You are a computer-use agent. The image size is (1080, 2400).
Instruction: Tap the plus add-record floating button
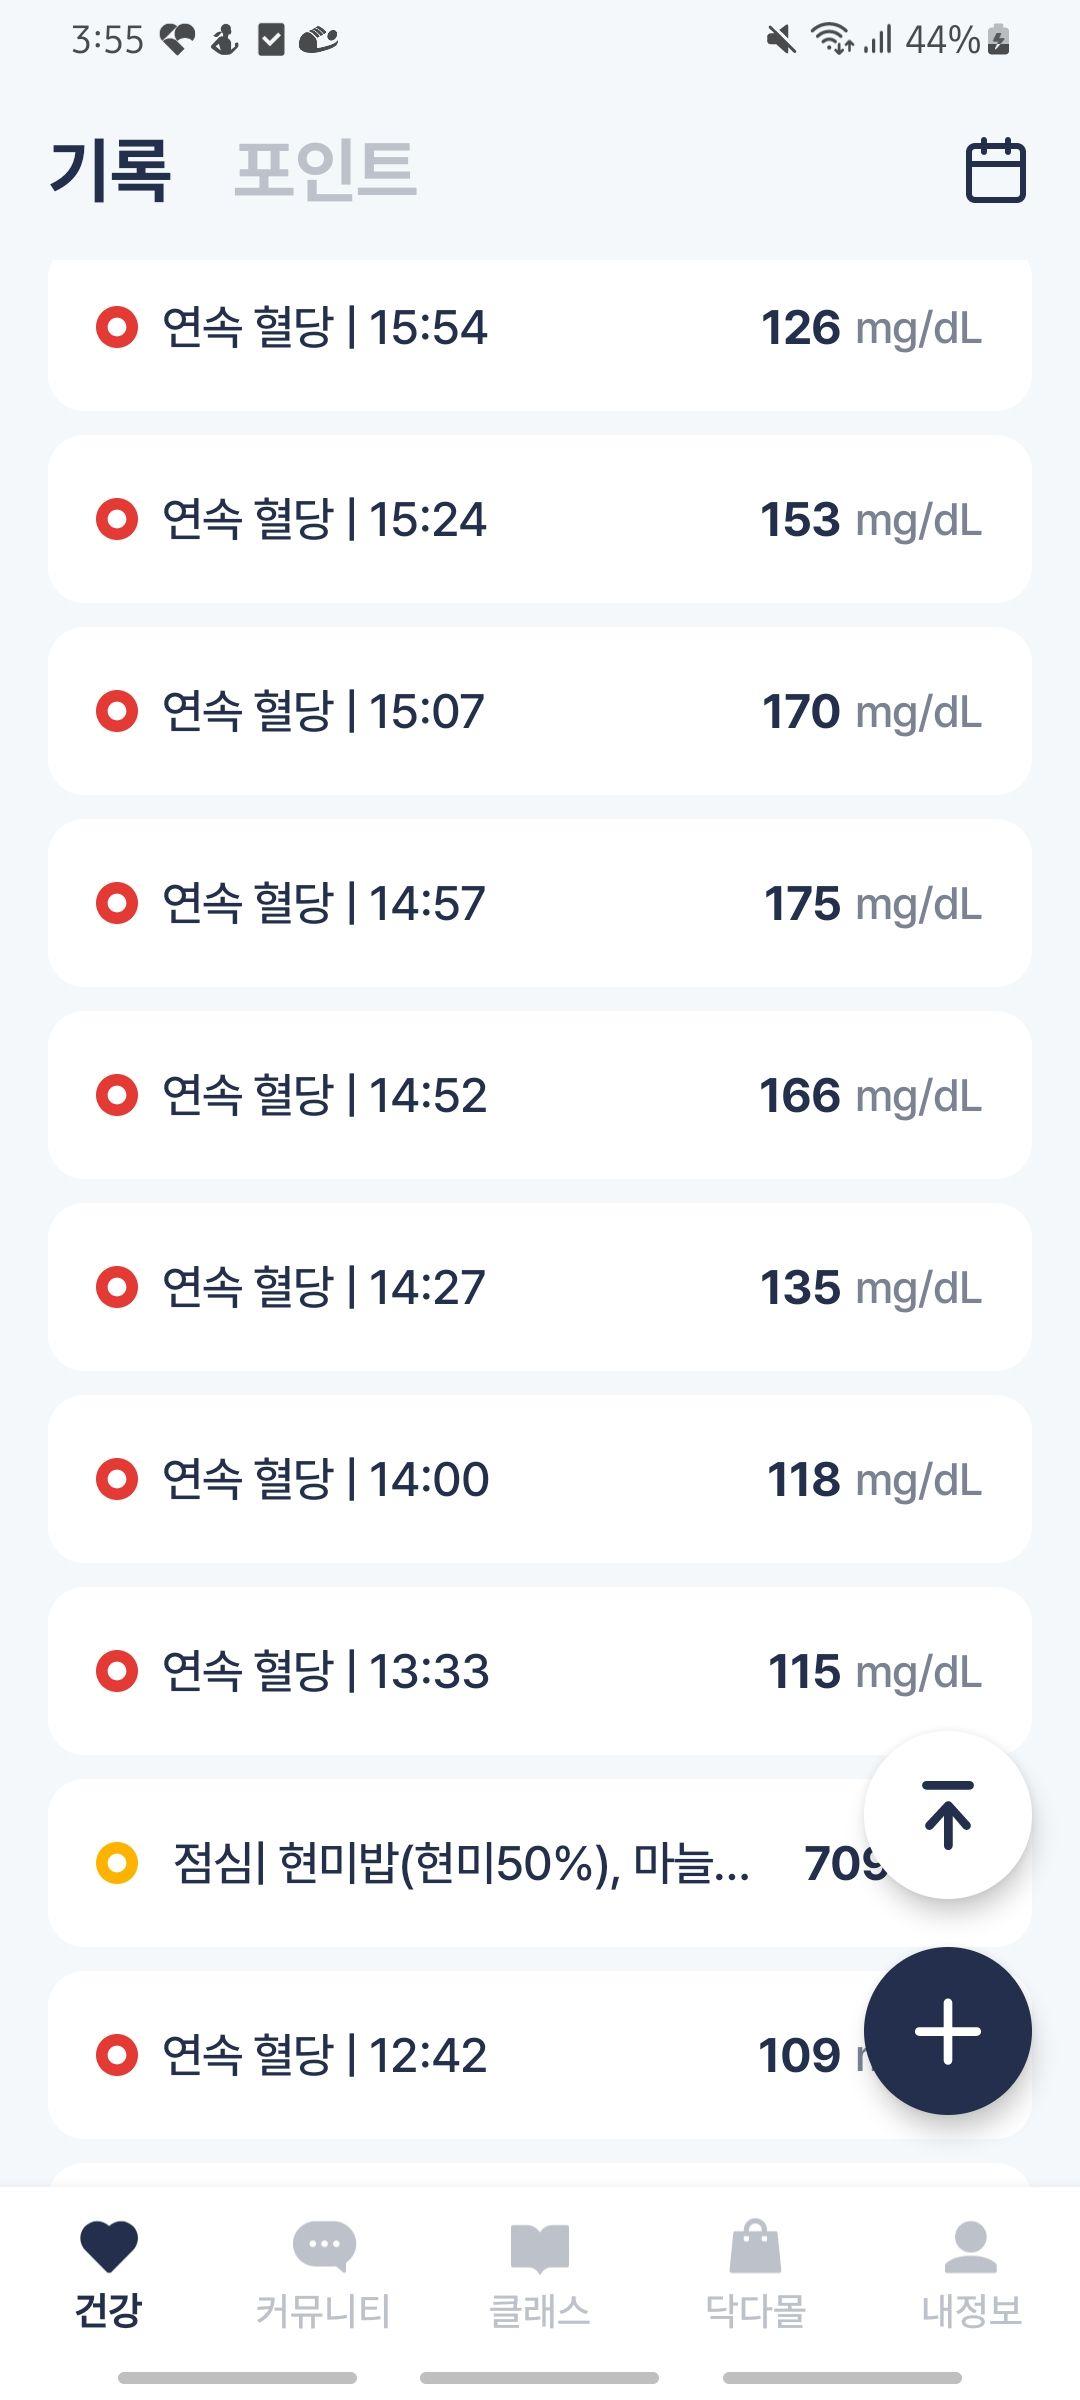(947, 2030)
